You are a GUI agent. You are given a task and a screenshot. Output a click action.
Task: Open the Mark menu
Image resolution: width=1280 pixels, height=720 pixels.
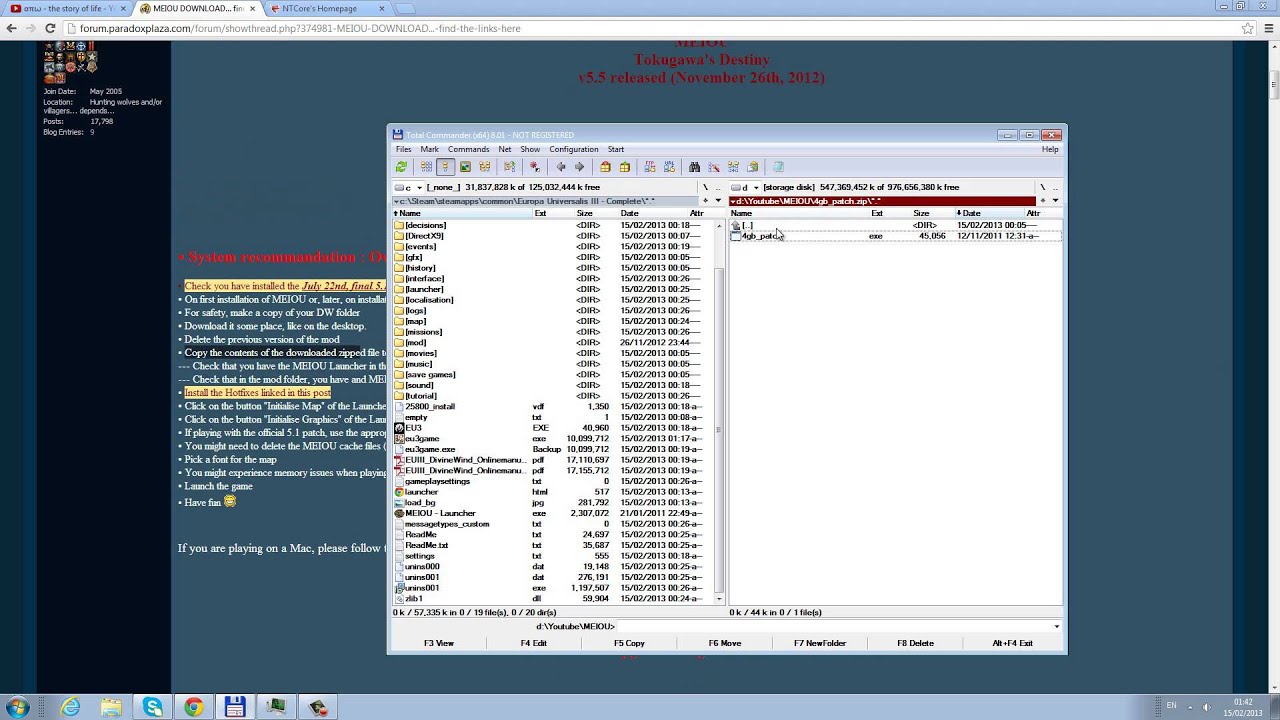point(429,149)
